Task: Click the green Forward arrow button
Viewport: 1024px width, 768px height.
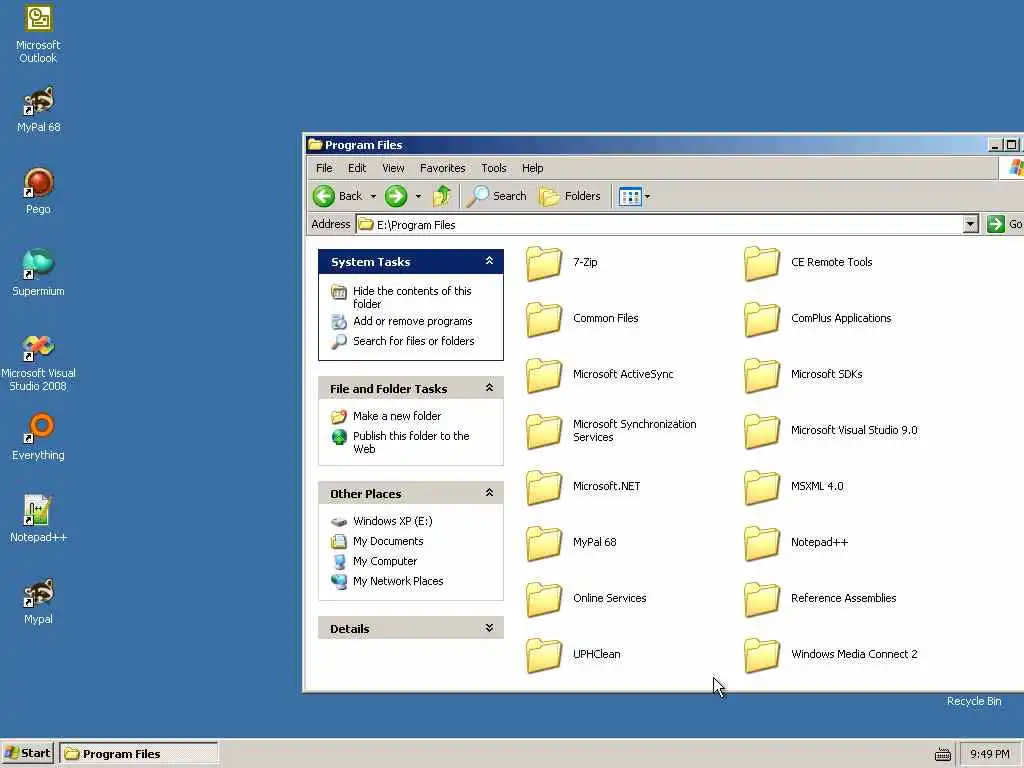Action: click(x=396, y=196)
